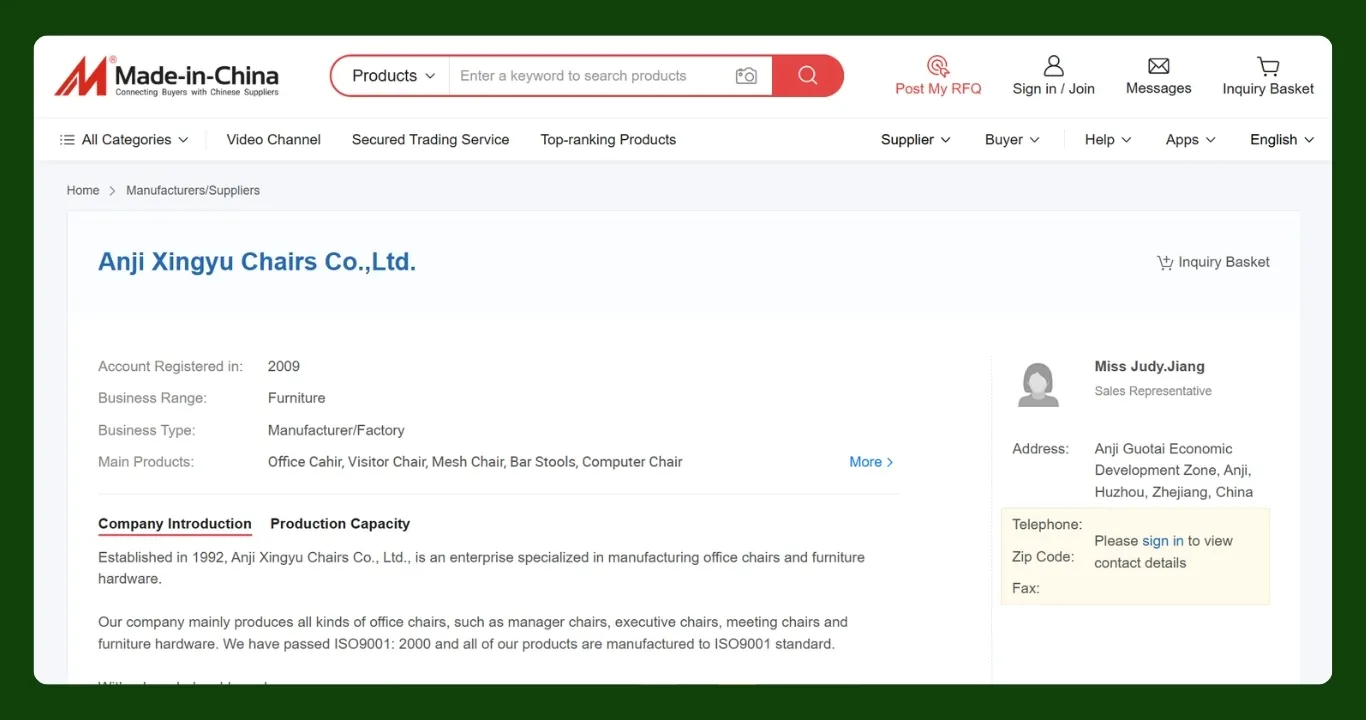
Task: Open the Help dropdown menu
Action: pos(1108,140)
